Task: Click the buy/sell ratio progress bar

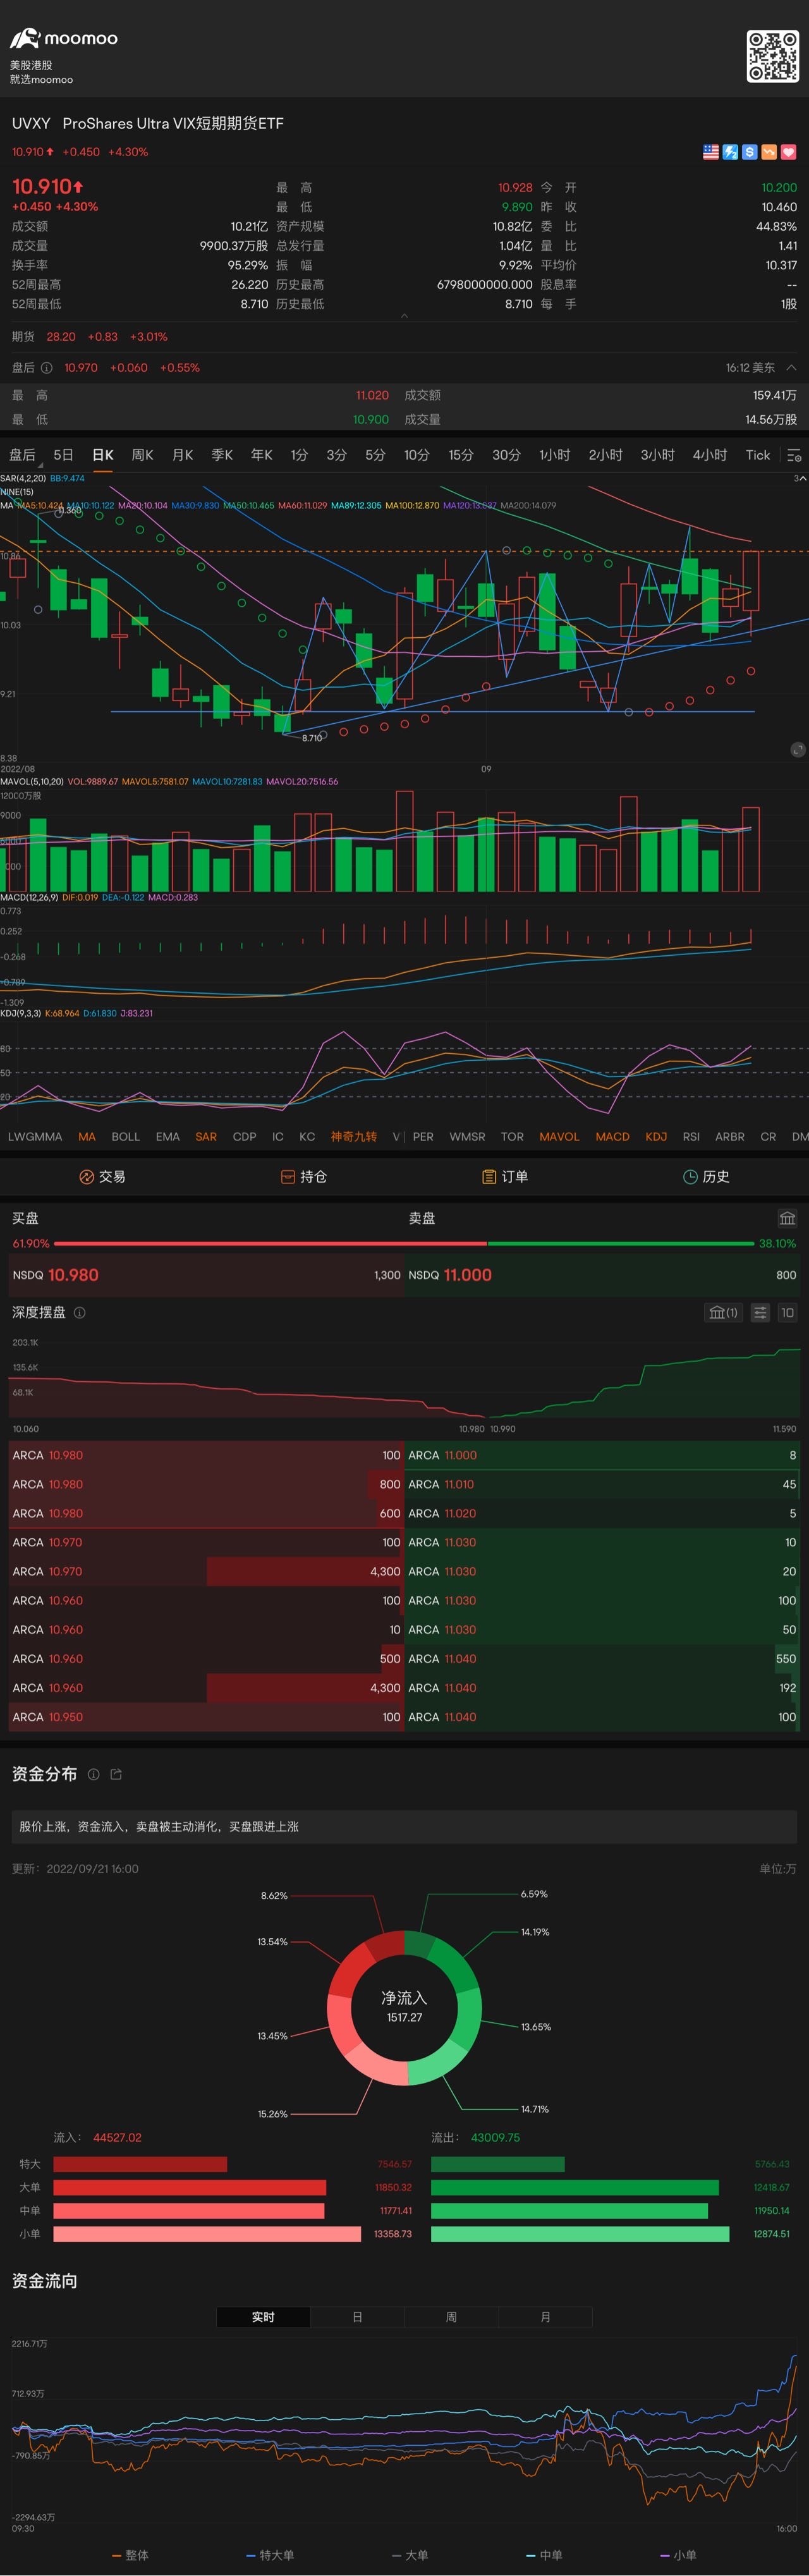Action: pyautogui.click(x=404, y=1244)
